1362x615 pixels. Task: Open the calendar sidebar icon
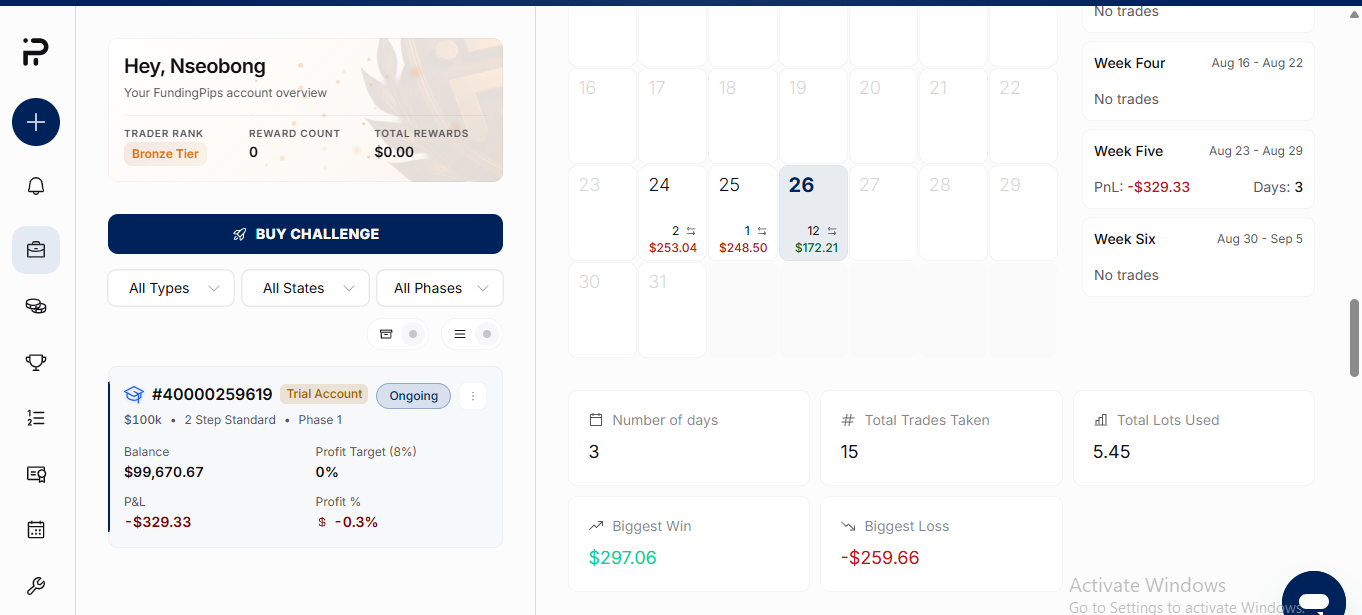[36, 530]
